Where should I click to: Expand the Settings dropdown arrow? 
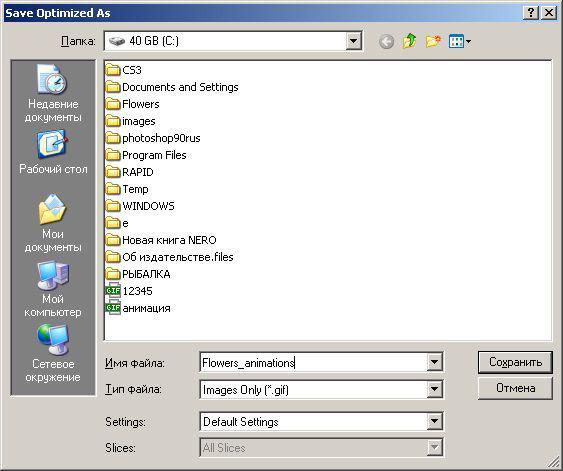[x=434, y=421]
